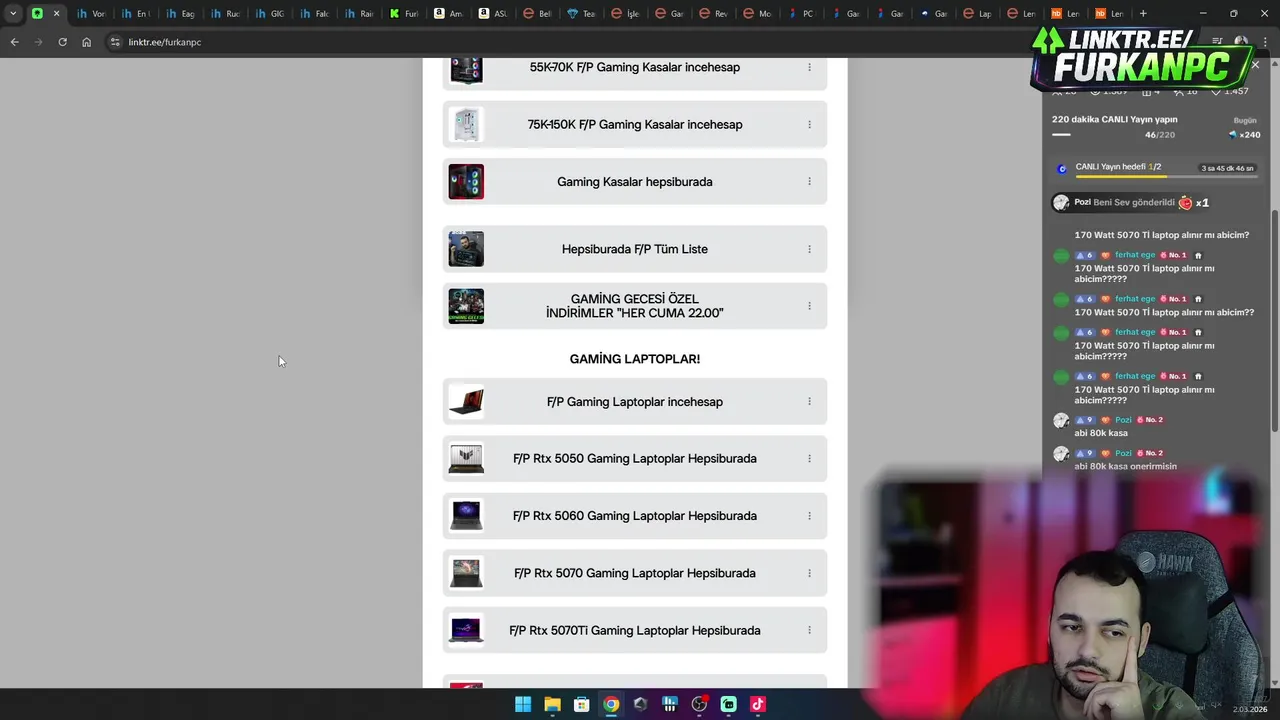Open OBS Studio from taskbar
The width and height of the screenshot is (1280, 720).
[x=699, y=704]
